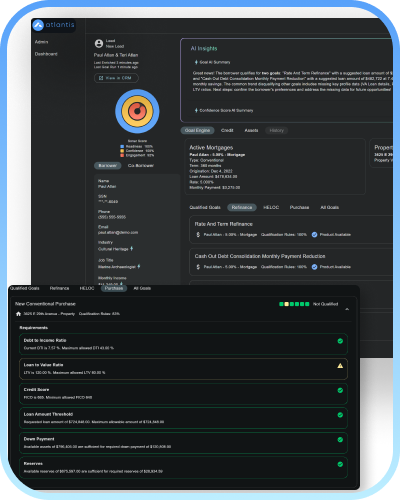The height and width of the screenshot is (500, 400).
Task: Switch to the Assets tab
Action: coord(251,130)
